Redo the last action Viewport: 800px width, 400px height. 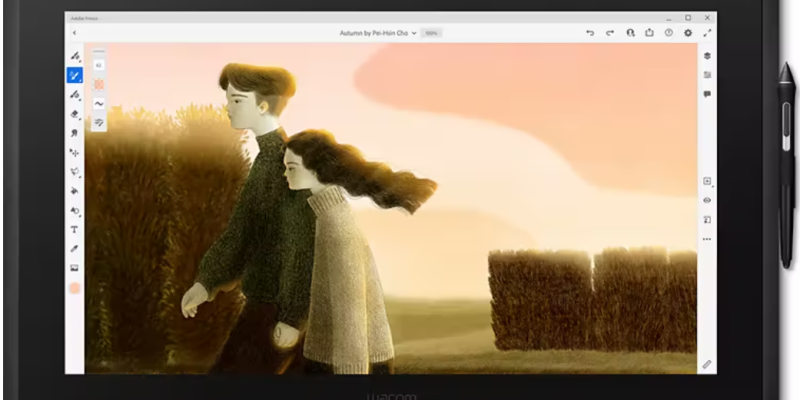pos(610,33)
